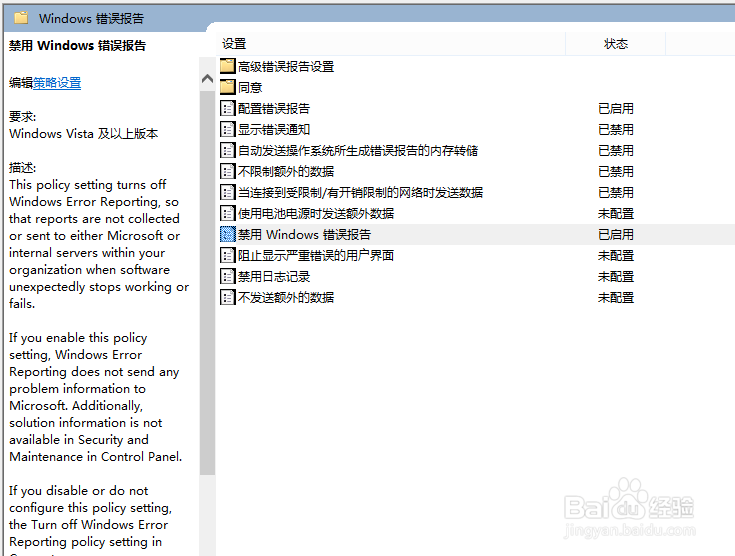Click 未配置 status of 不发送额外的数据
Viewport: 735px width, 556px height.
[615, 298]
